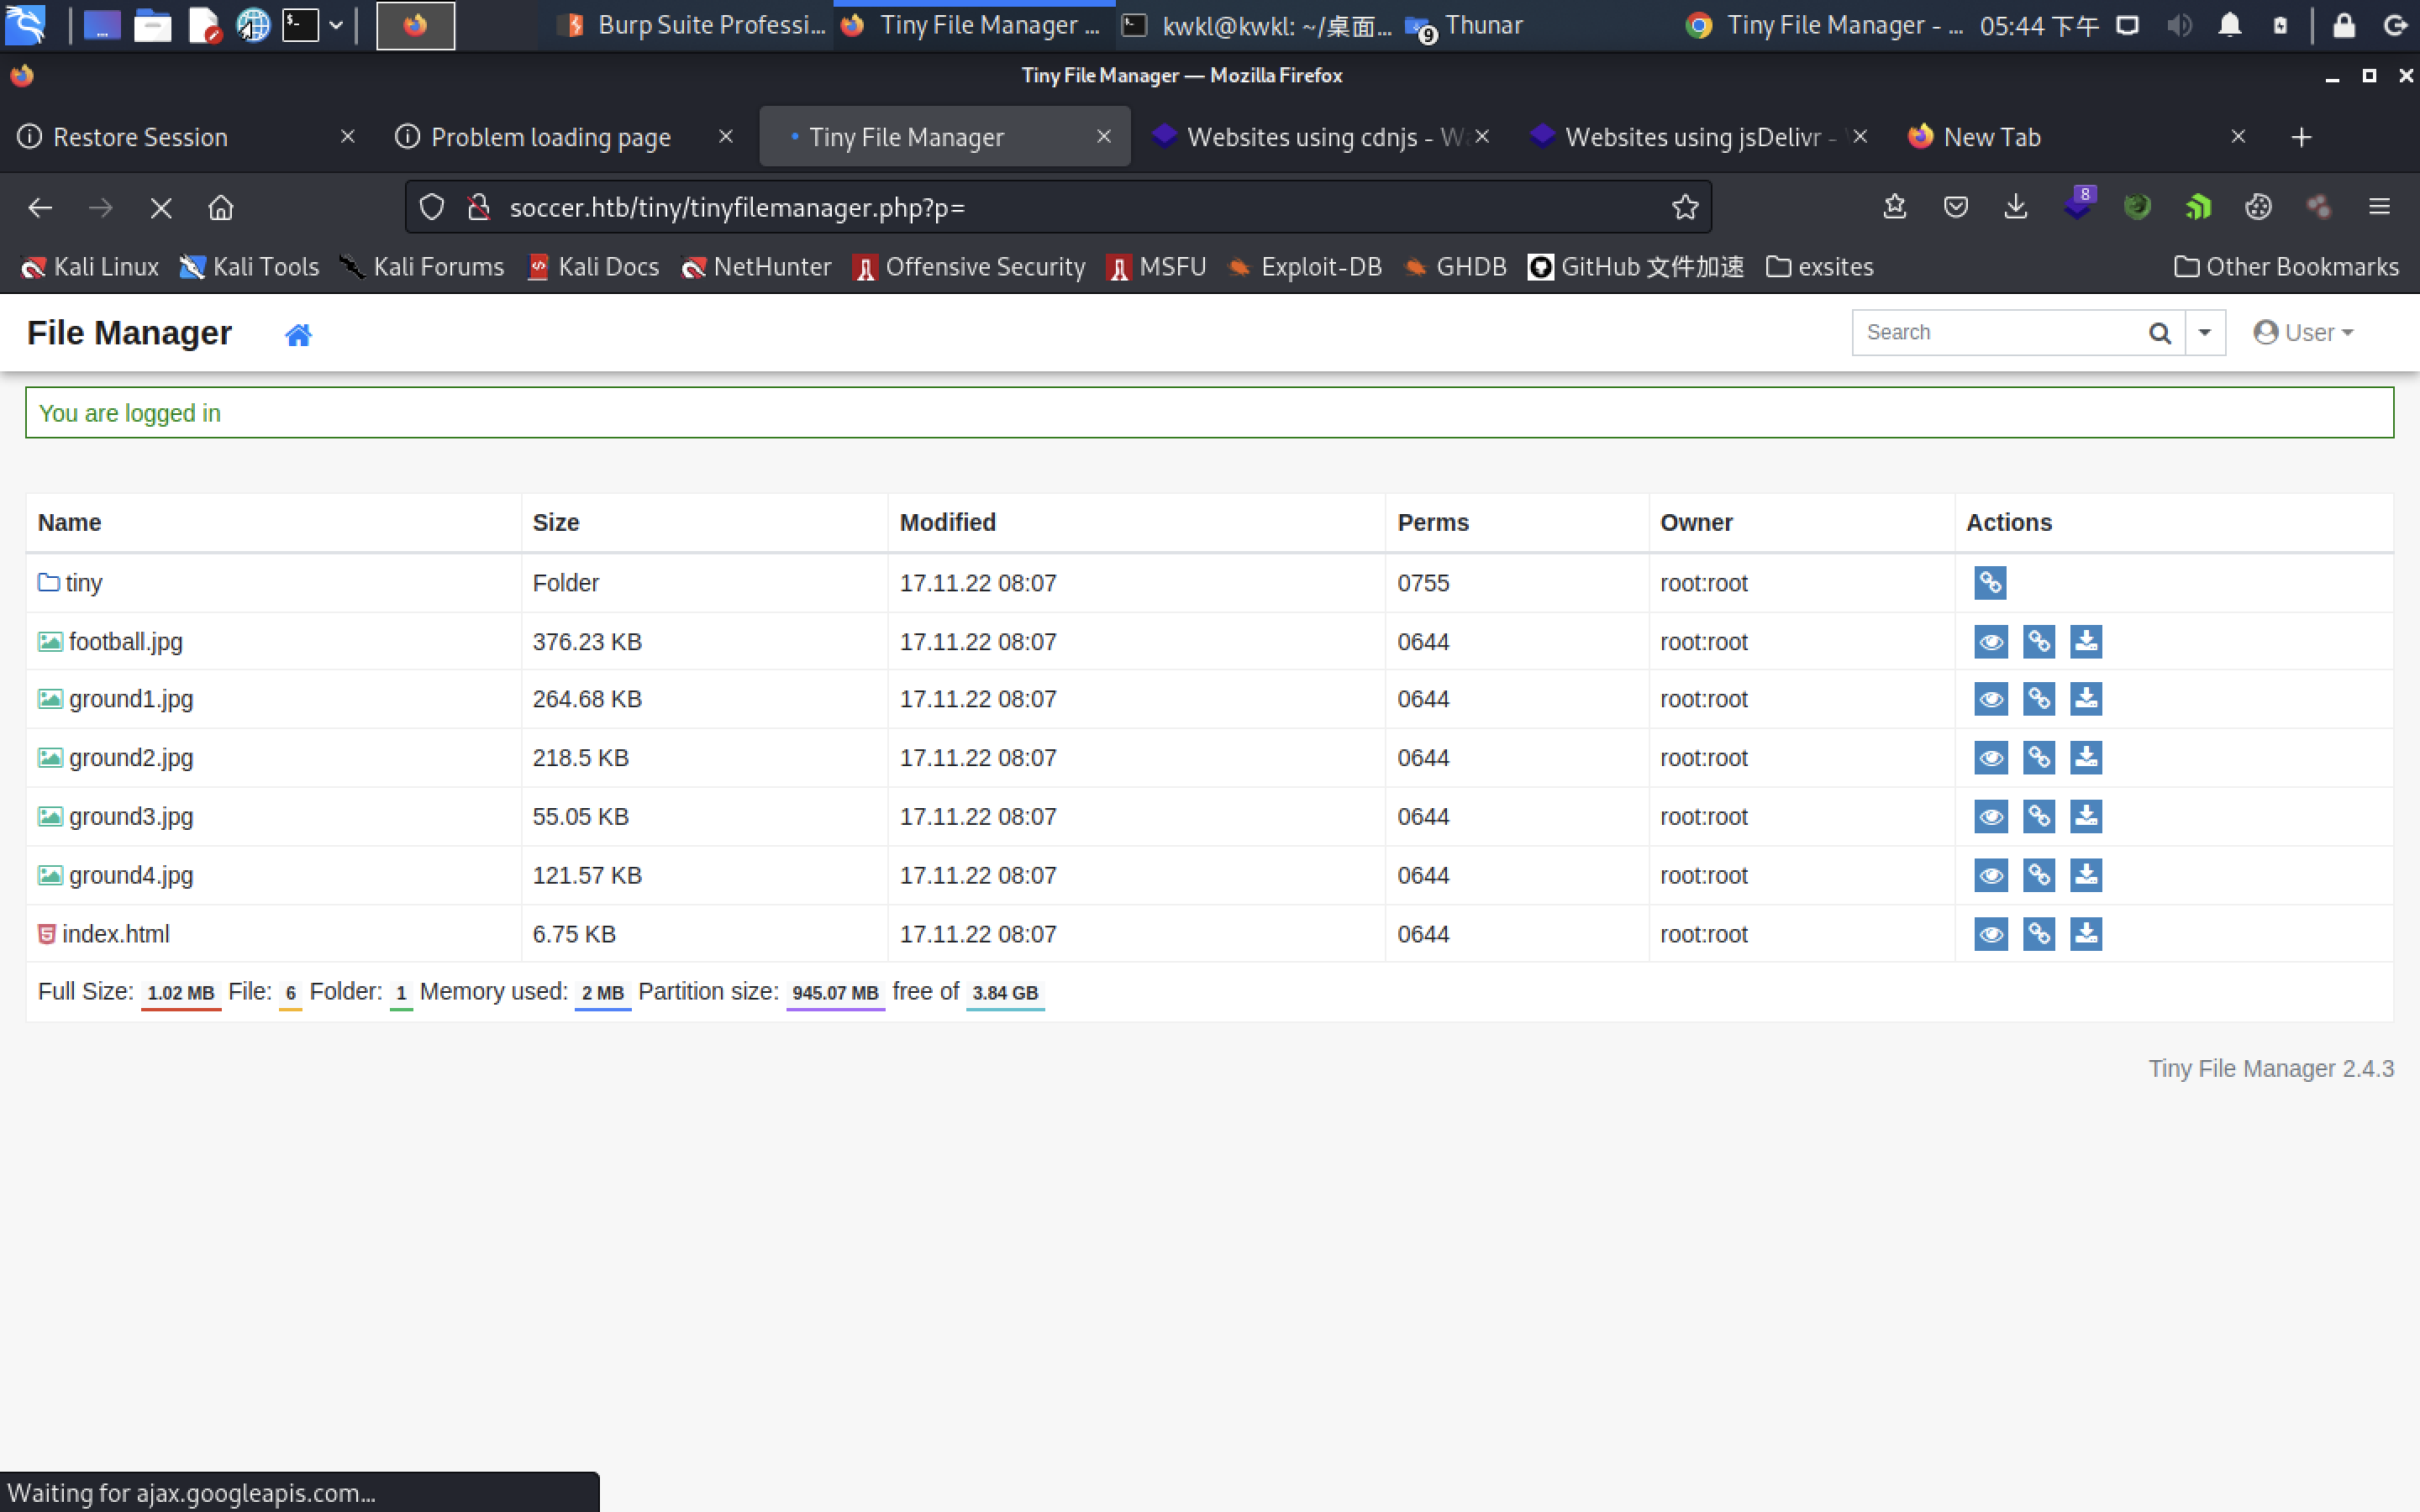Expand the advanced search dropdown arrow
This screenshot has width=2420, height=1512.
click(x=2204, y=333)
